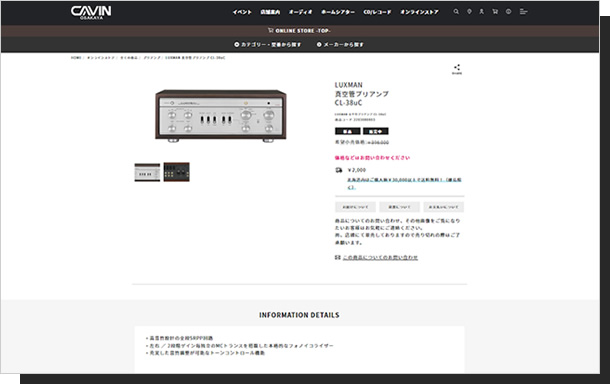The image size is (610, 384).
Task: Click the share icon above product title
Action: 457,69
